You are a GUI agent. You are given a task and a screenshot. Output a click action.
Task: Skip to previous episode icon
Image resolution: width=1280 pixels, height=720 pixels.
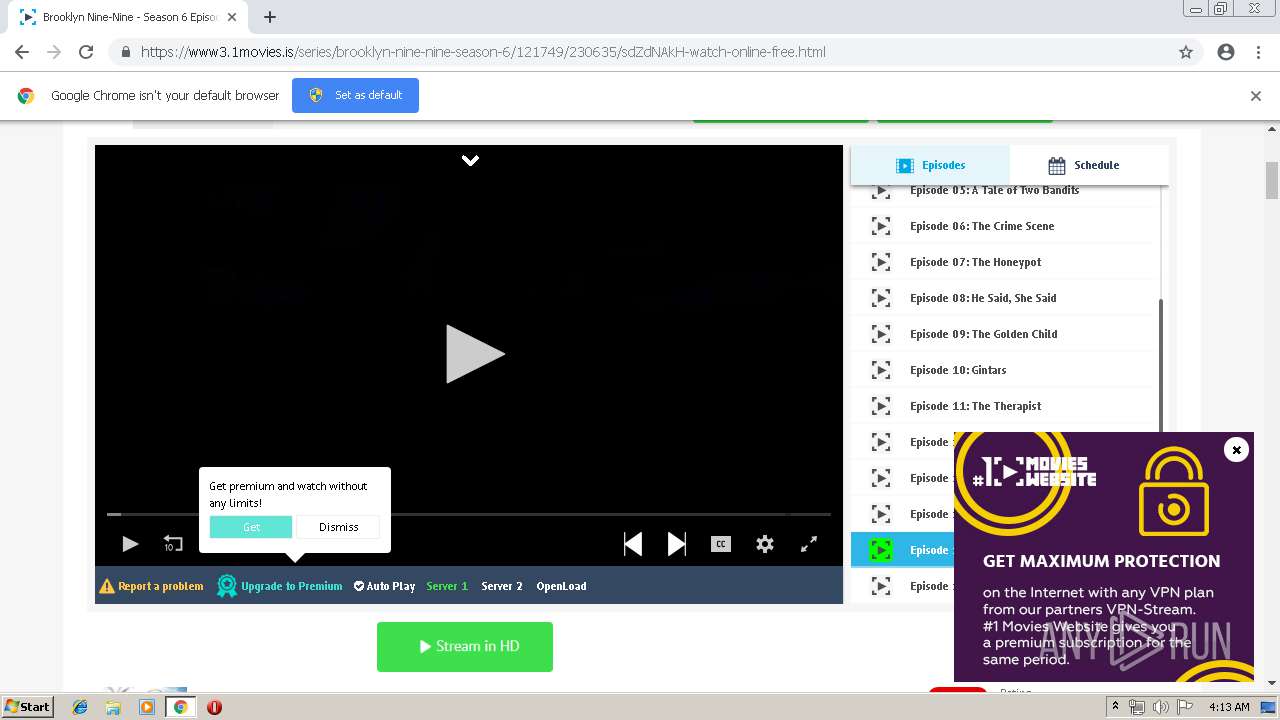click(633, 544)
